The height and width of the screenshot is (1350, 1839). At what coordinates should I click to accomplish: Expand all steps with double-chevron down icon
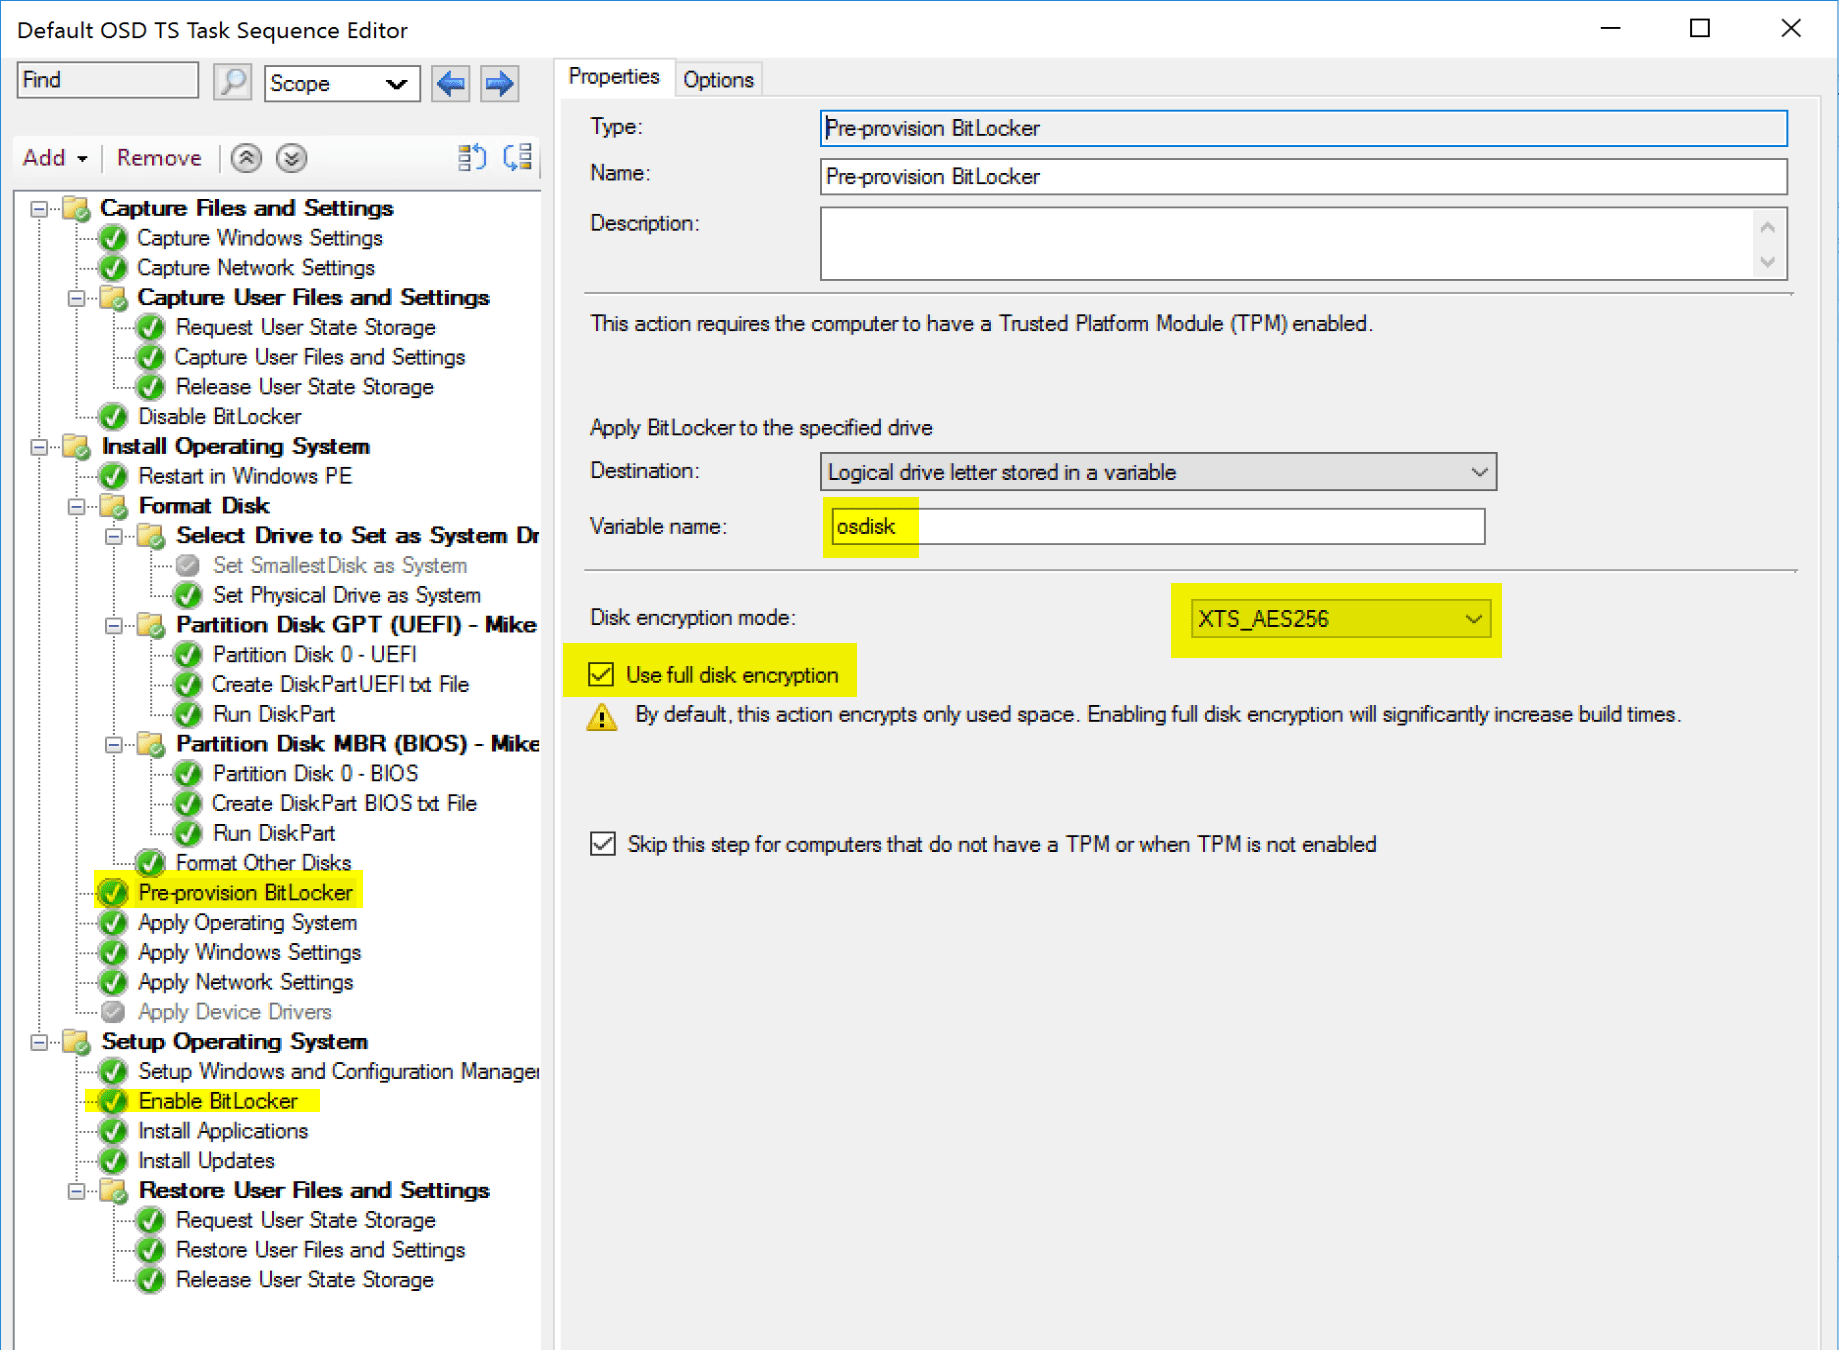pos(291,158)
